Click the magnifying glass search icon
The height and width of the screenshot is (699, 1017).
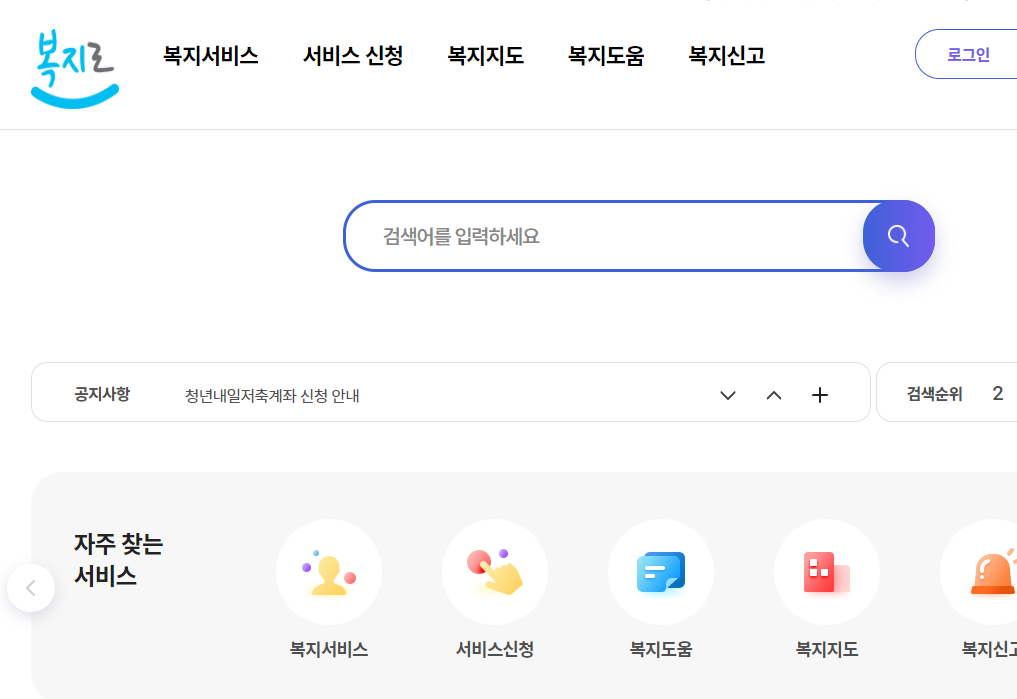pos(897,236)
